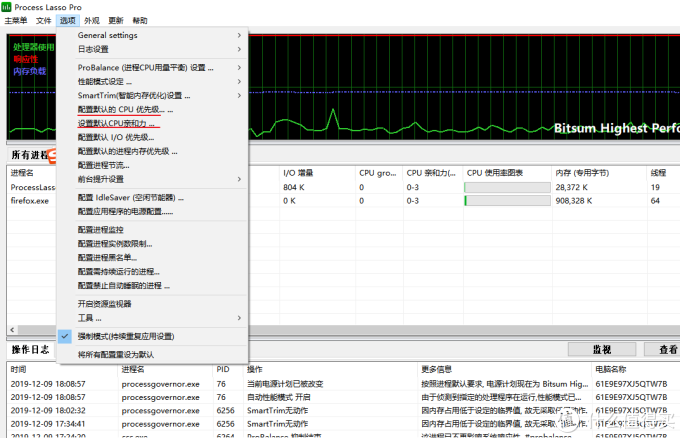Sort log by 时间 column header
The height and width of the screenshot is (438, 680).
pyautogui.click(x=63, y=369)
